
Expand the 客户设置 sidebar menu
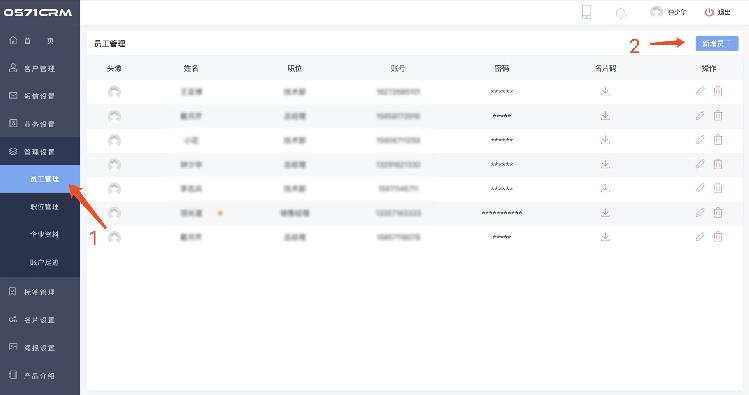tap(40, 320)
